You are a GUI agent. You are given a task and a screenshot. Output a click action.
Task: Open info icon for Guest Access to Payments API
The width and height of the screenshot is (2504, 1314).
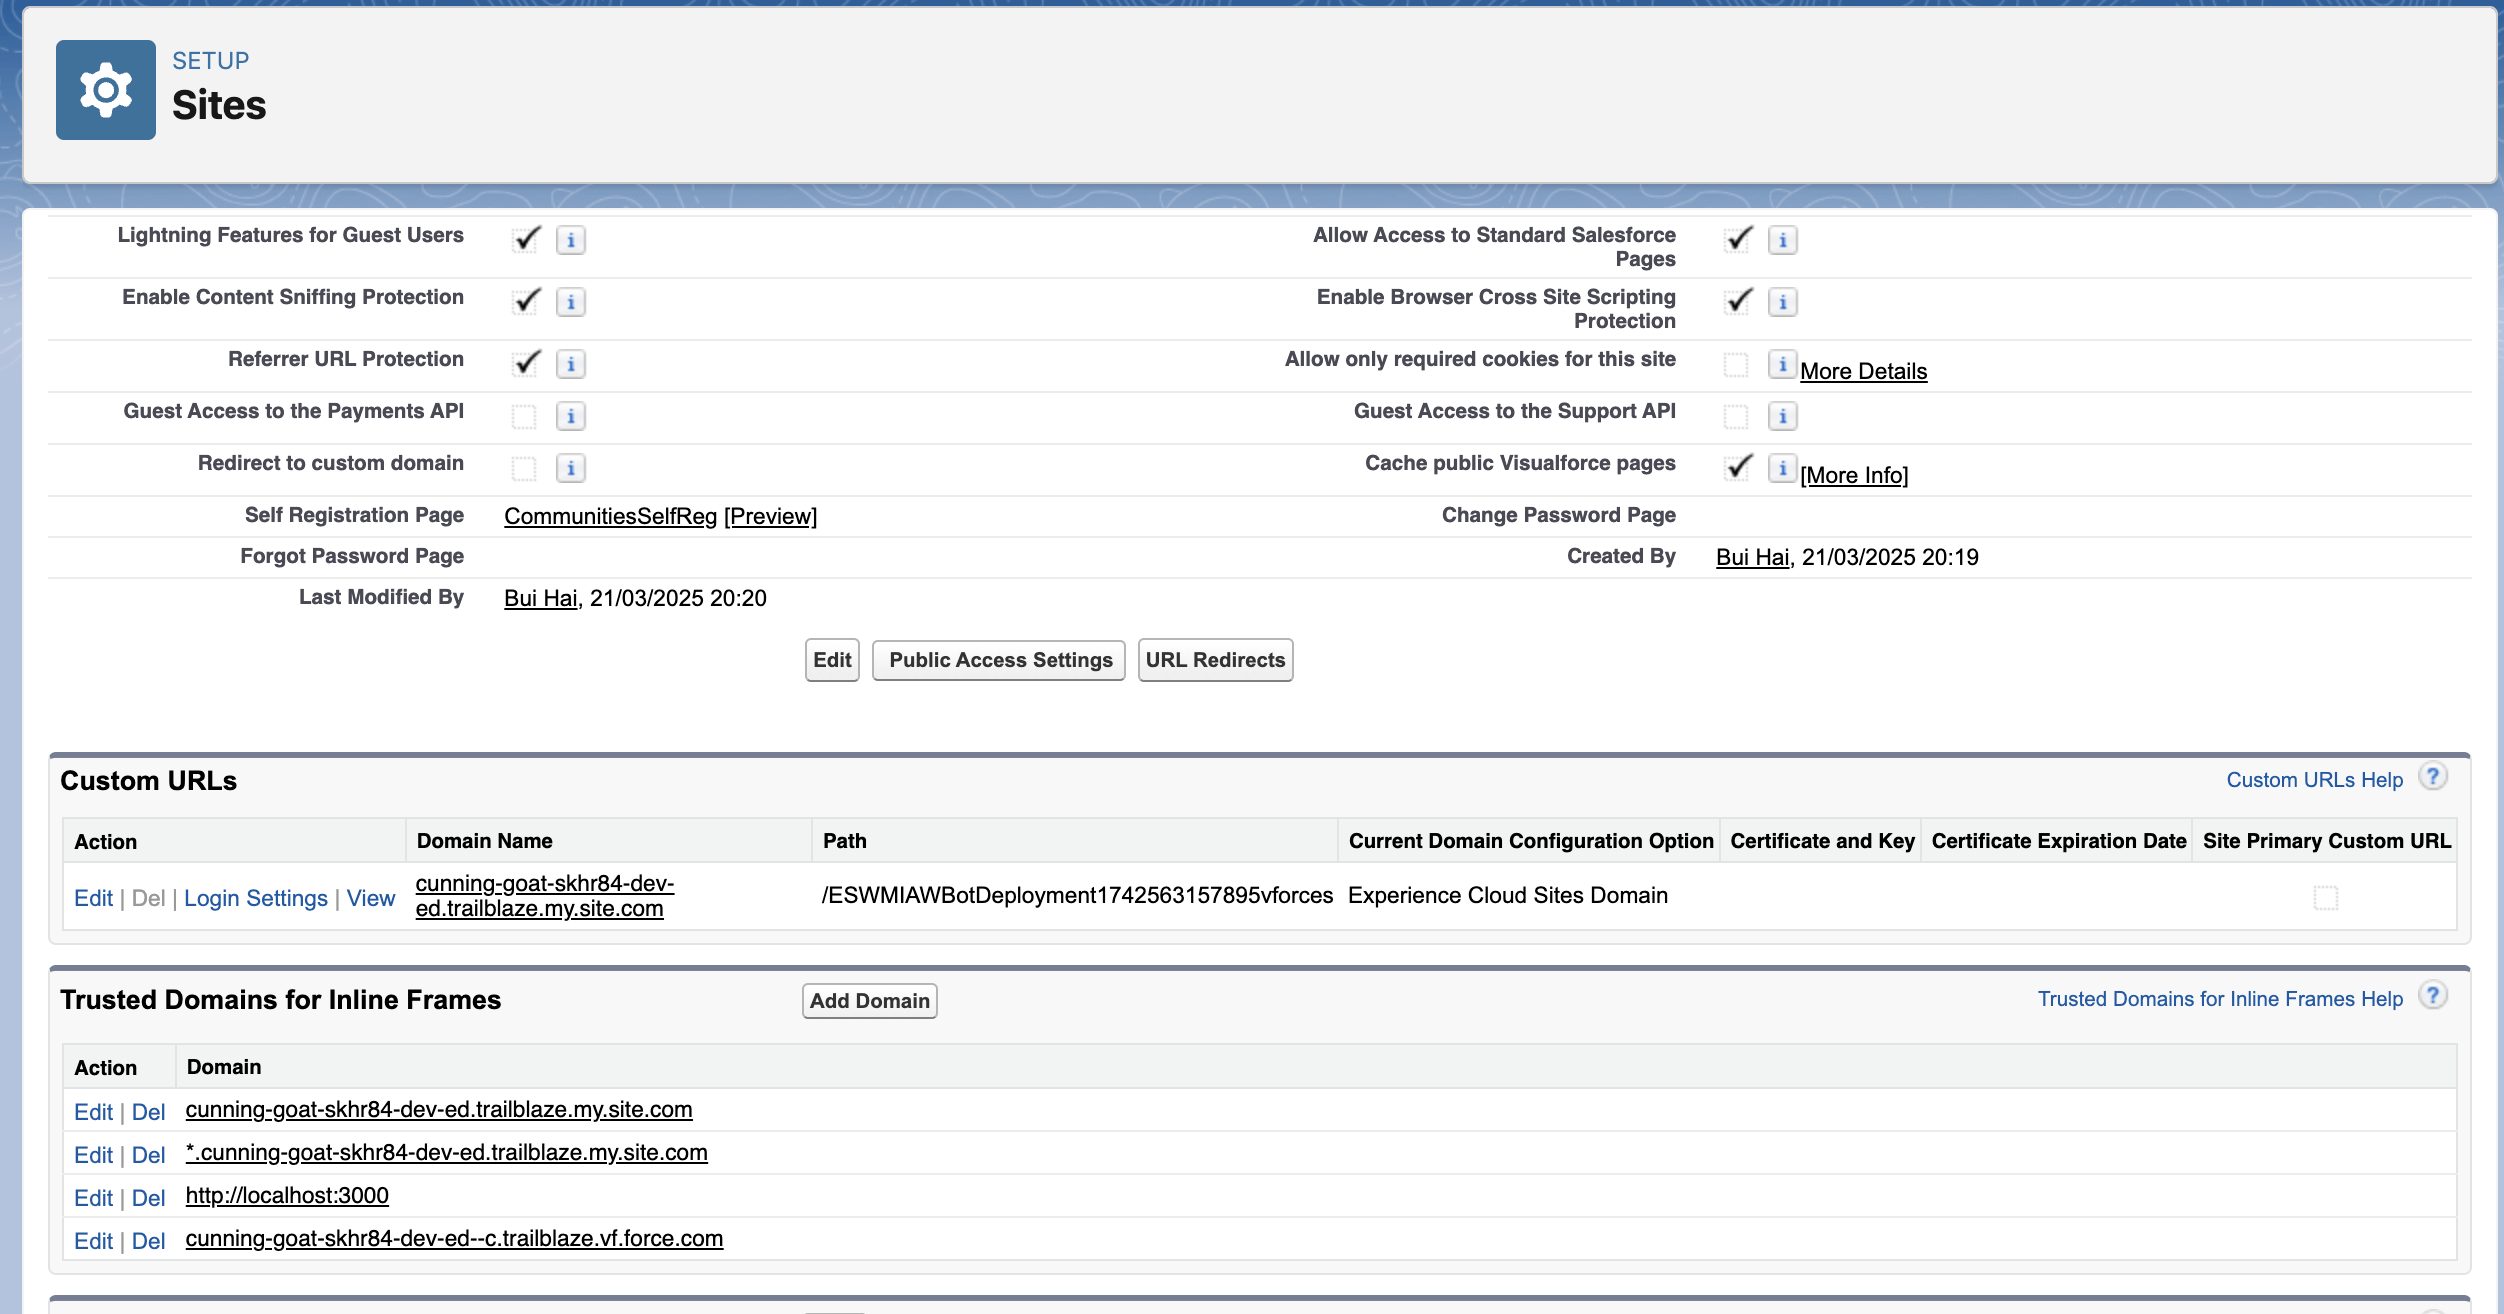[571, 416]
